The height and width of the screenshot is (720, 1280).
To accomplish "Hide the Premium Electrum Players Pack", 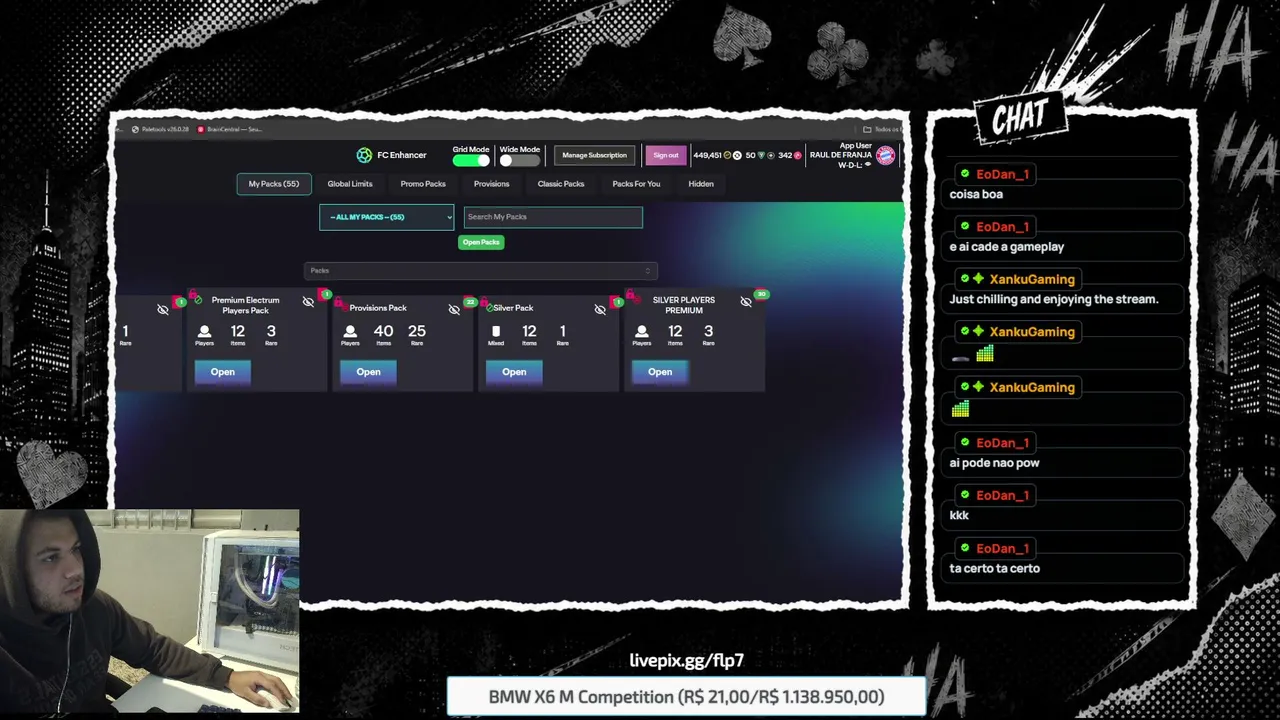I will pos(308,302).
